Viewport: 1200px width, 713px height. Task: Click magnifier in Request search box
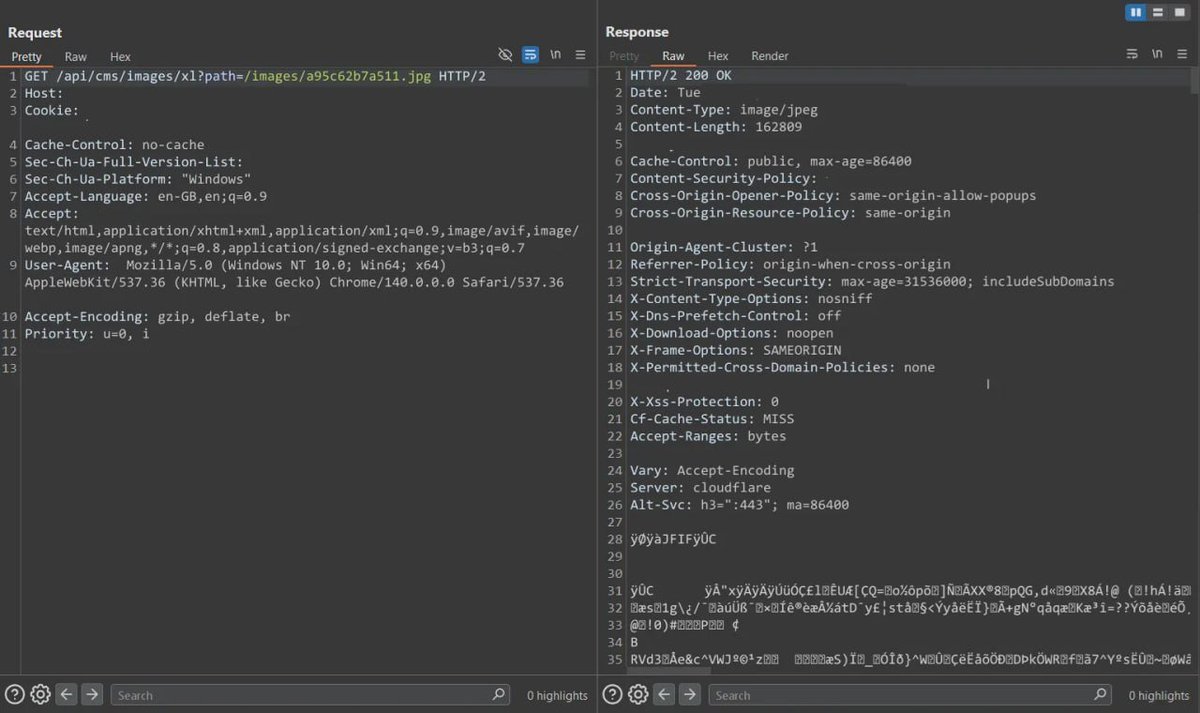(499, 694)
